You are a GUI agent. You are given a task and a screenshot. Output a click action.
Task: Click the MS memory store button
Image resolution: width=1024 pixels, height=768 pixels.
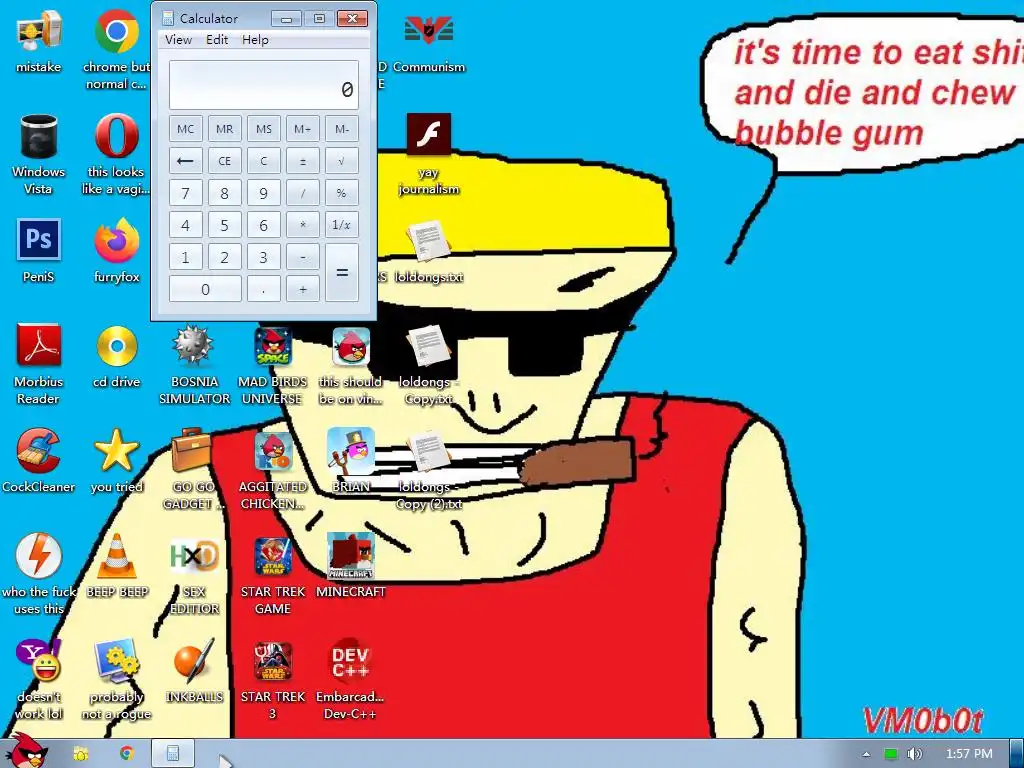(x=264, y=129)
